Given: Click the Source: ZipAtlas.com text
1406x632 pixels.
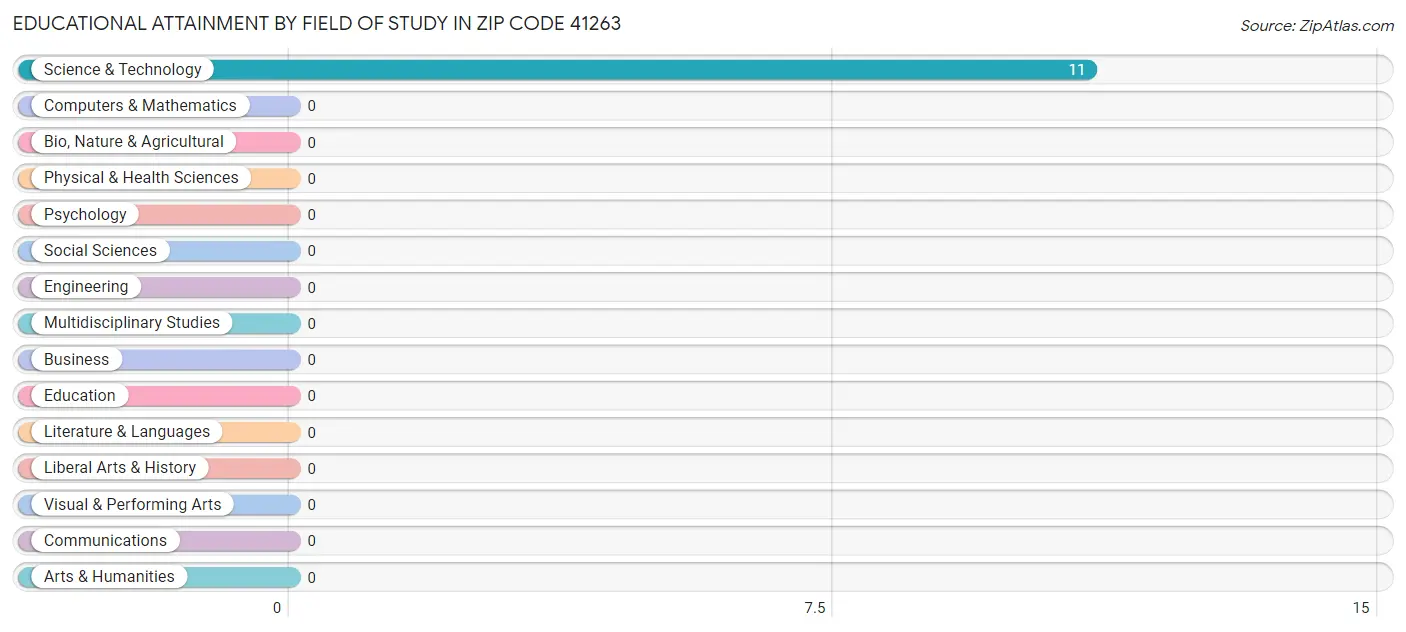Looking at the screenshot, I should (x=1317, y=26).
